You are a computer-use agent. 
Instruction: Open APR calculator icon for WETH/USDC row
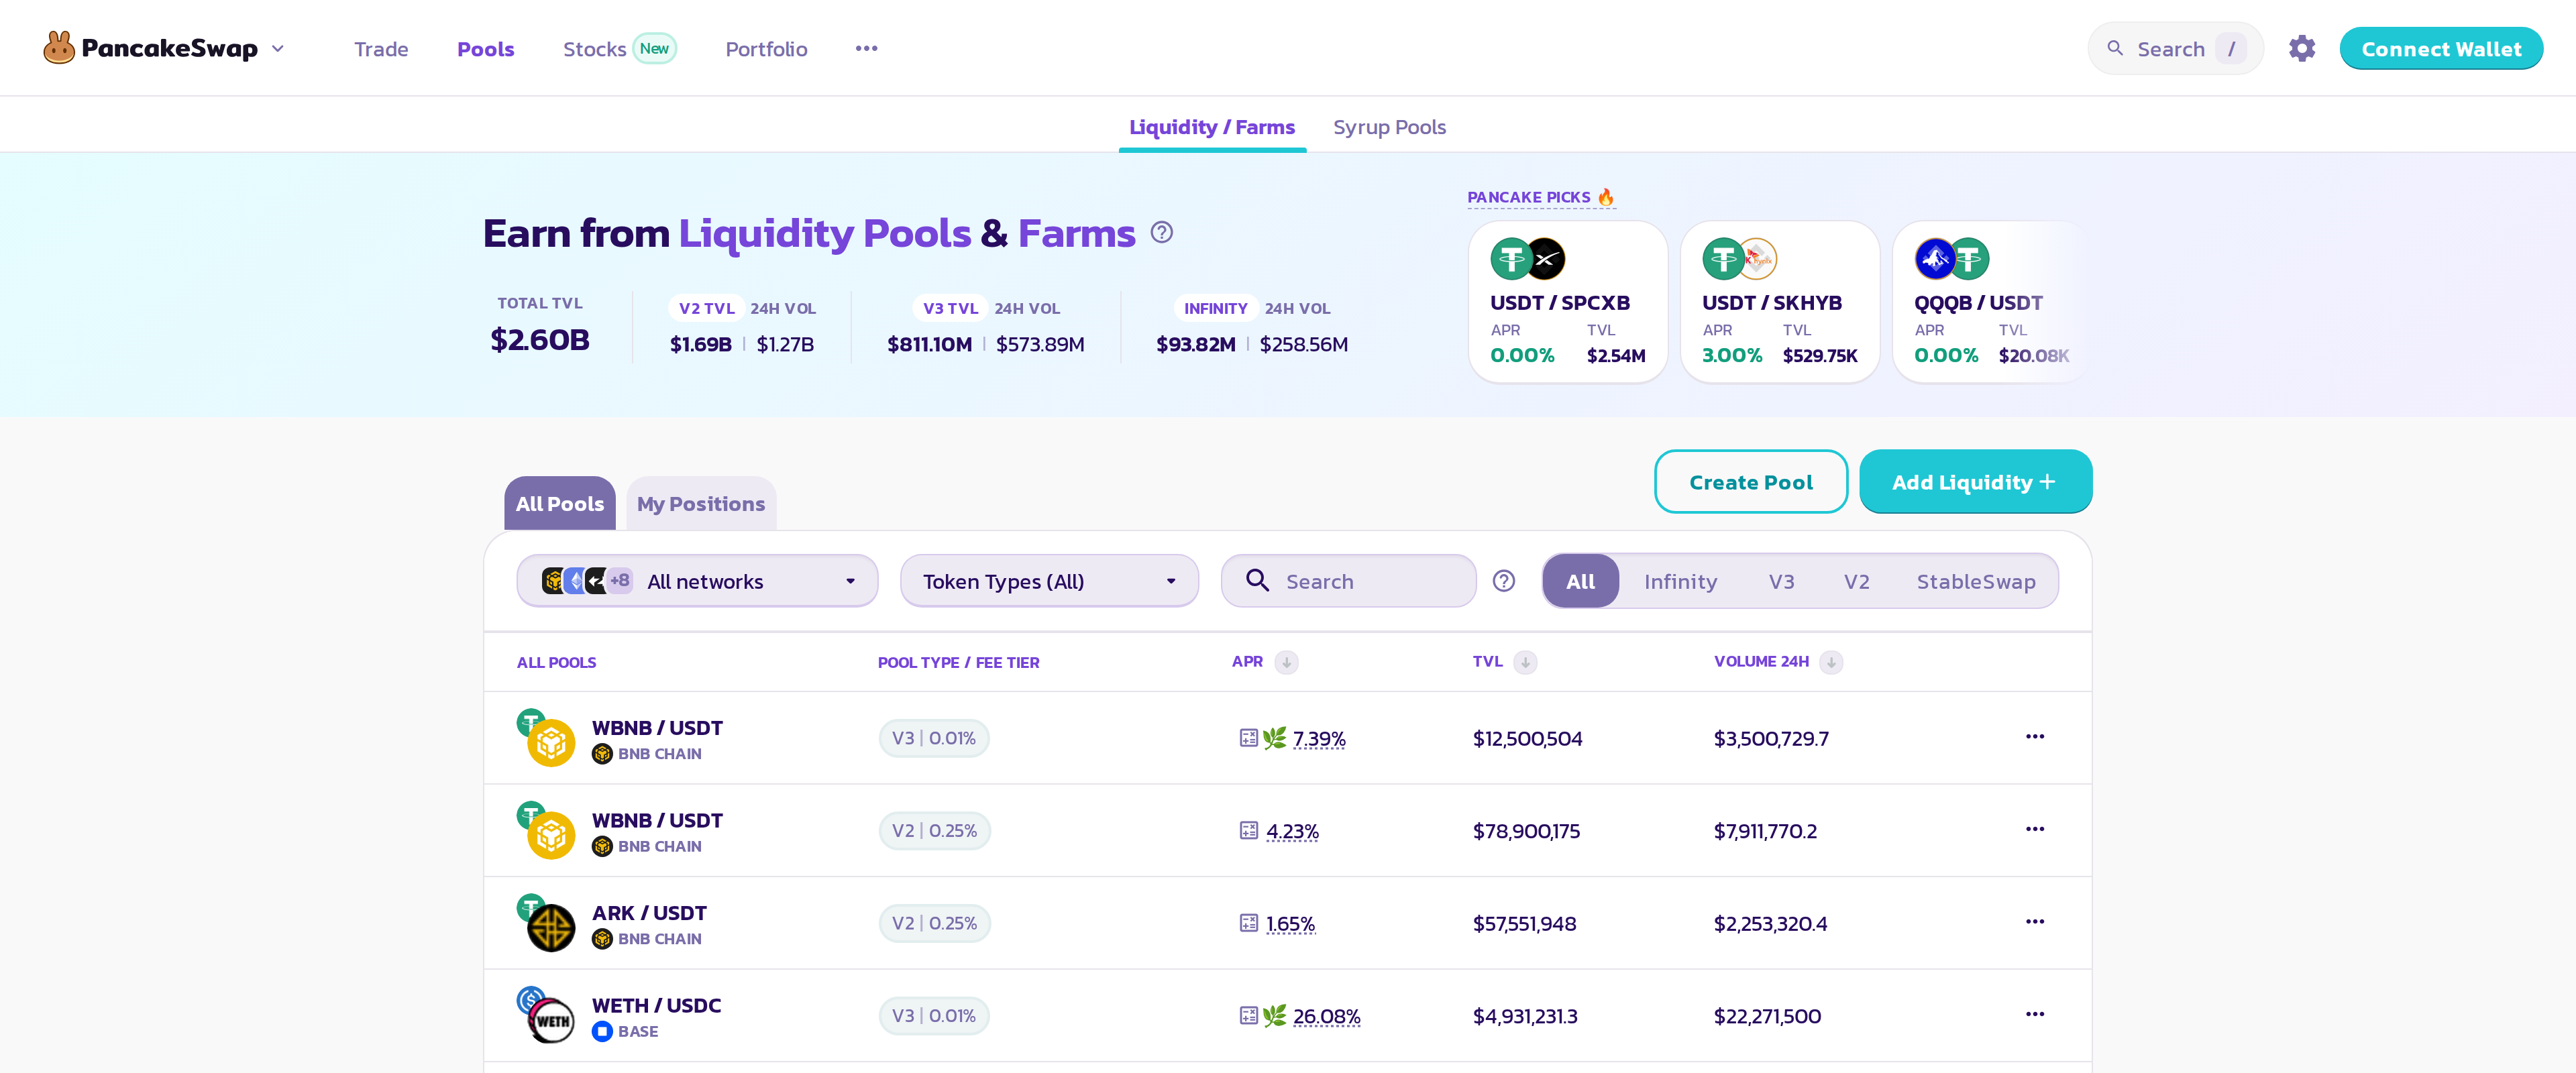[x=1248, y=1015]
